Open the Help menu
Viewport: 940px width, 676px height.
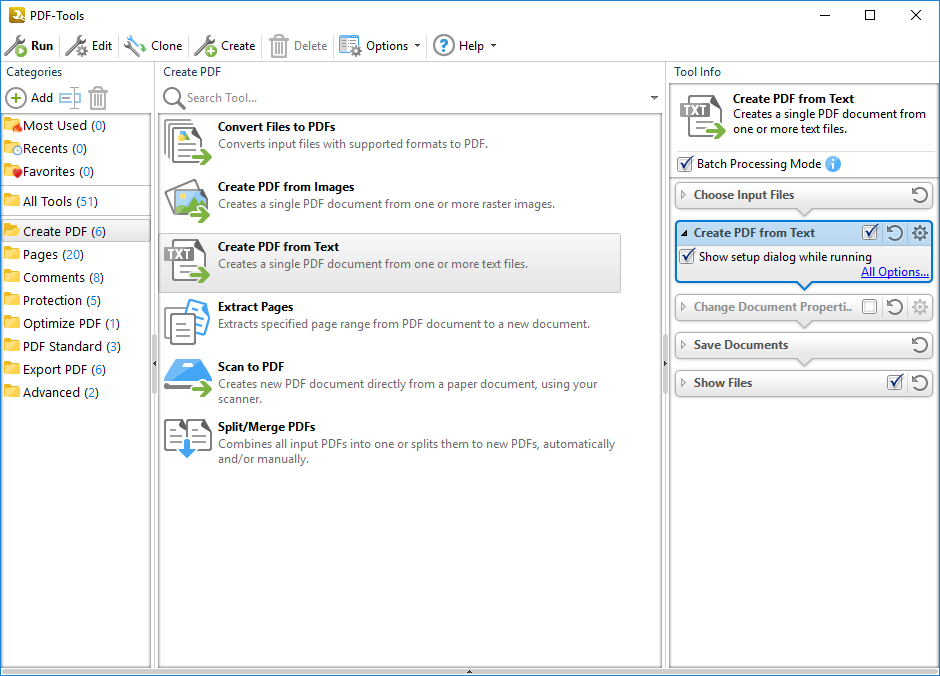[464, 46]
